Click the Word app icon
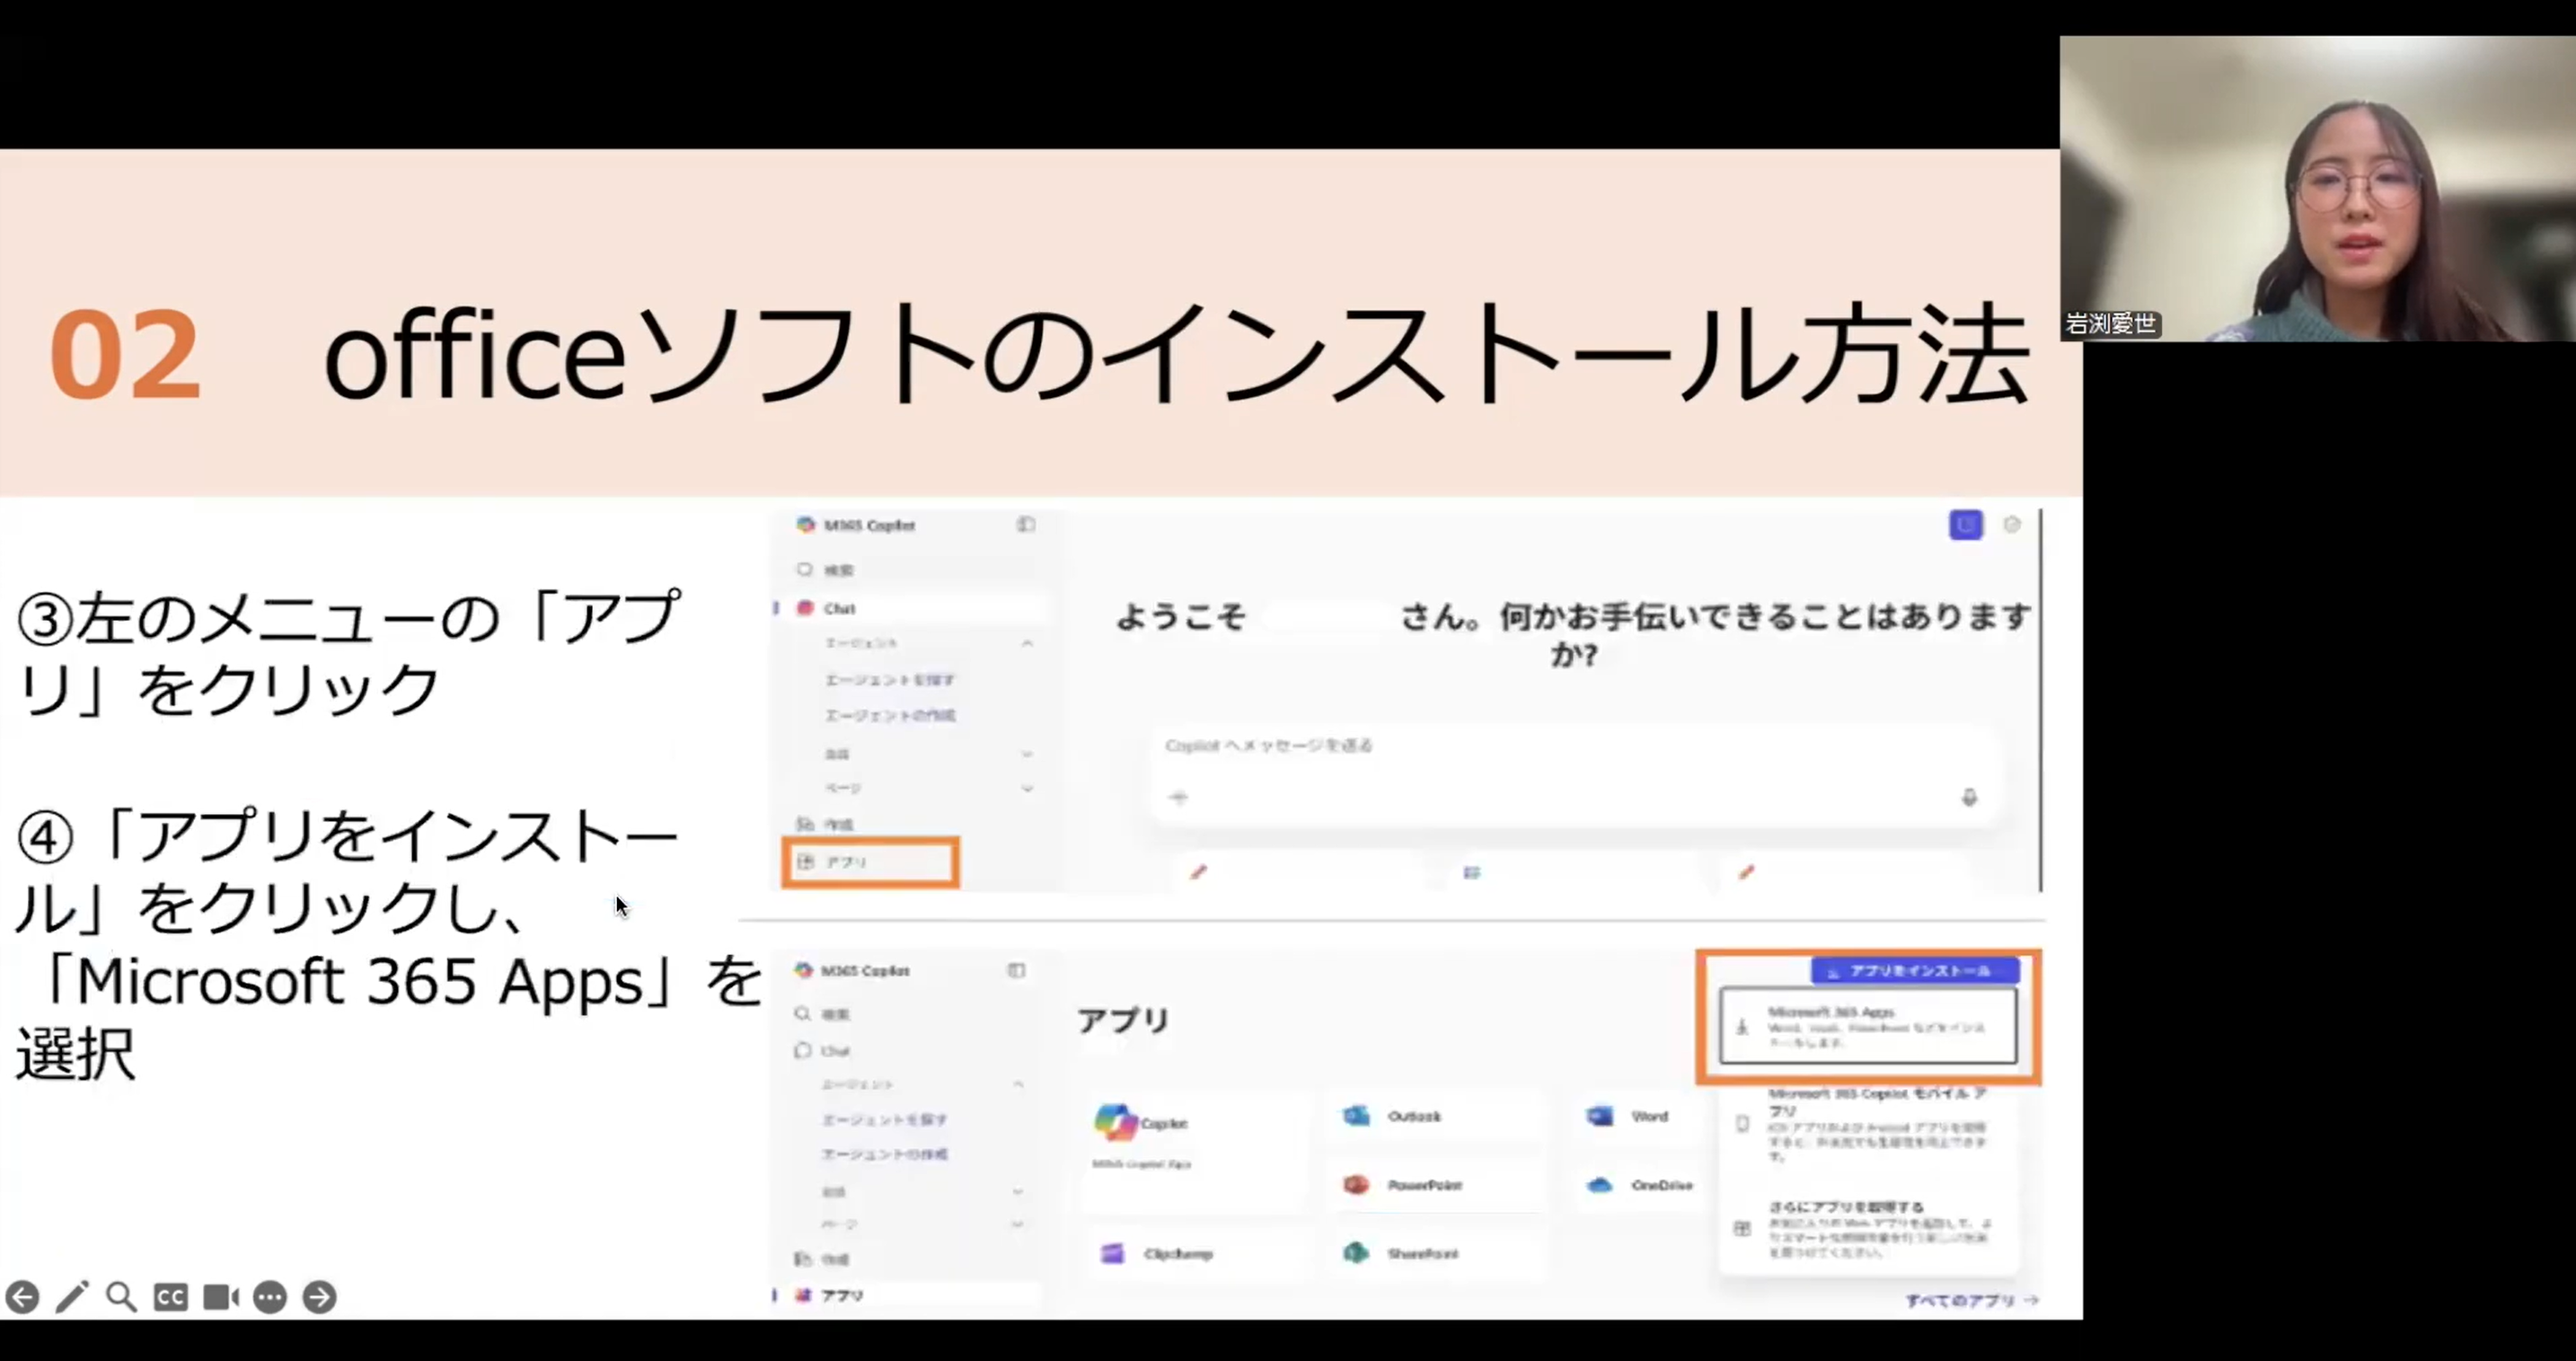This screenshot has width=2576, height=1361. click(x=1601, y=1116)
